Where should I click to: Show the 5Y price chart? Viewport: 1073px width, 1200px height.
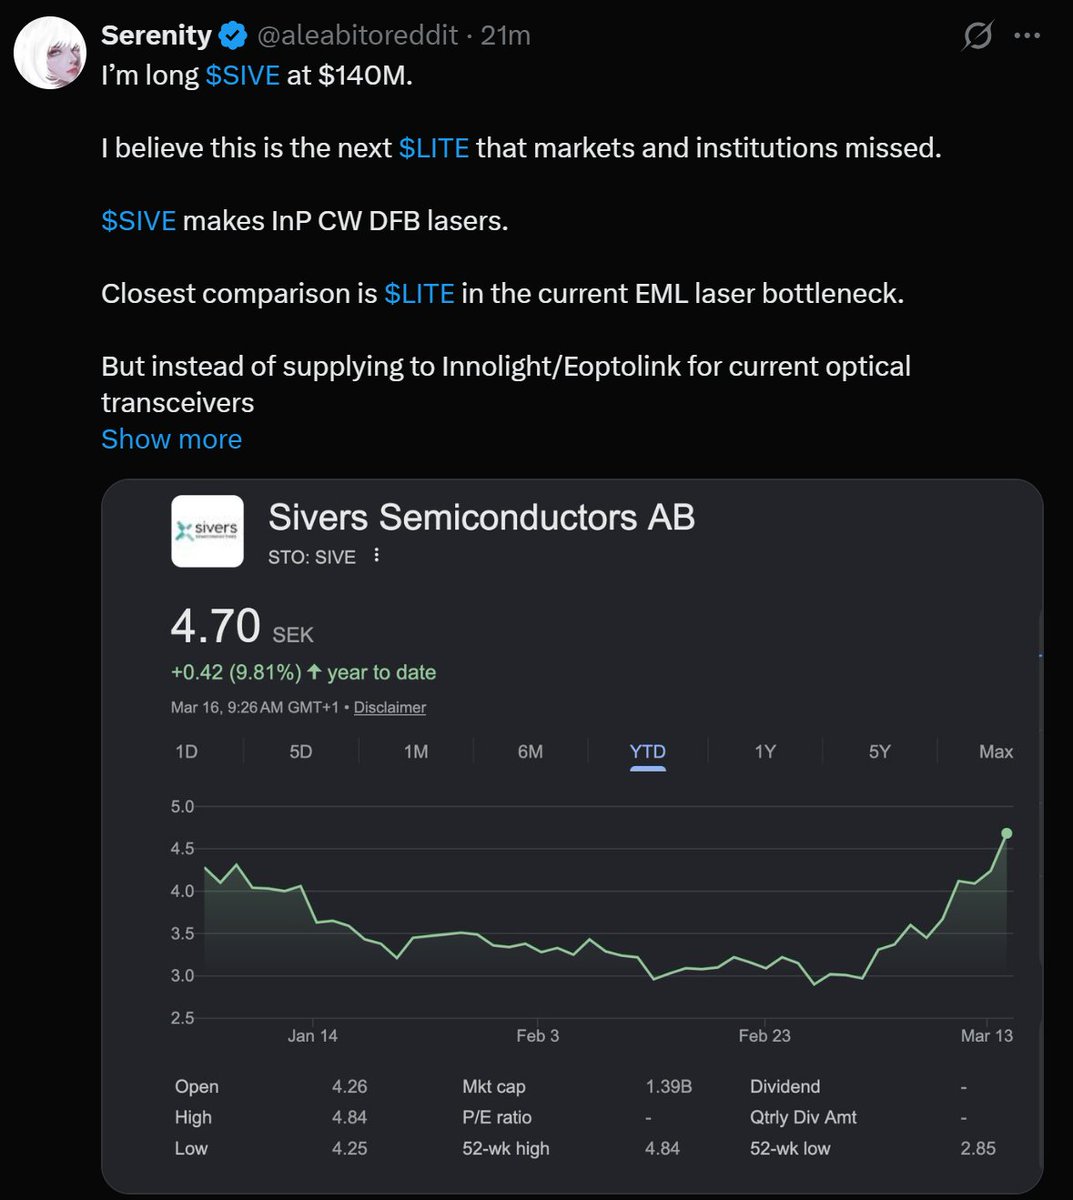pos(879,751)
